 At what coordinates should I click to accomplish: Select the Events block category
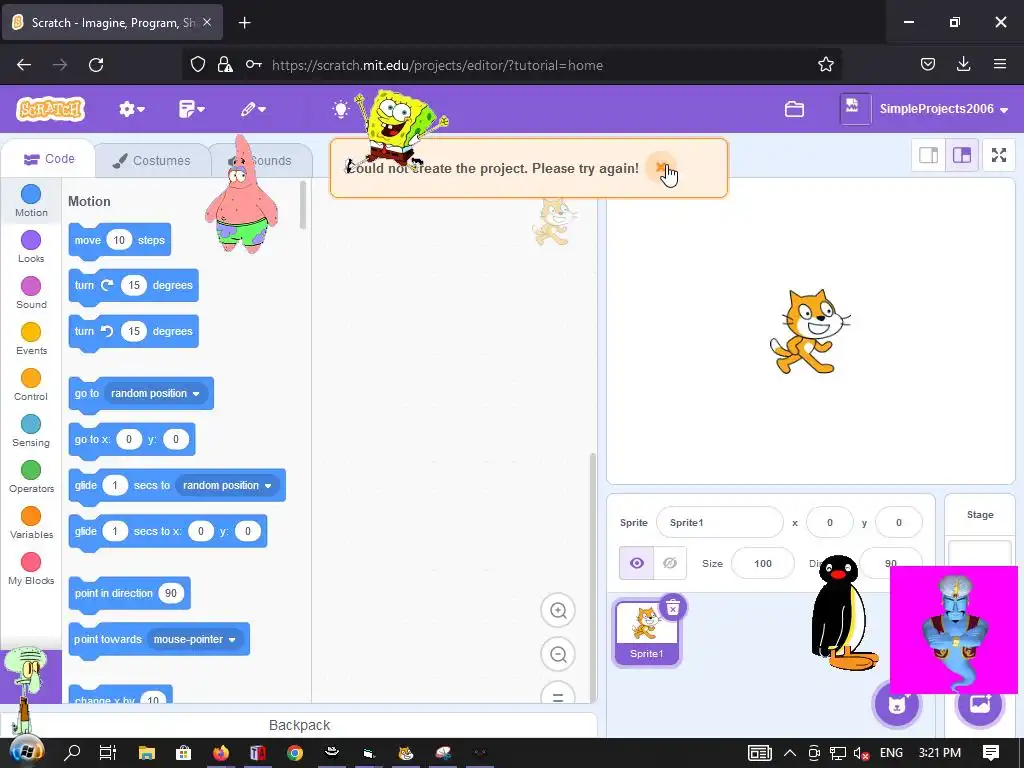point(31,339)
